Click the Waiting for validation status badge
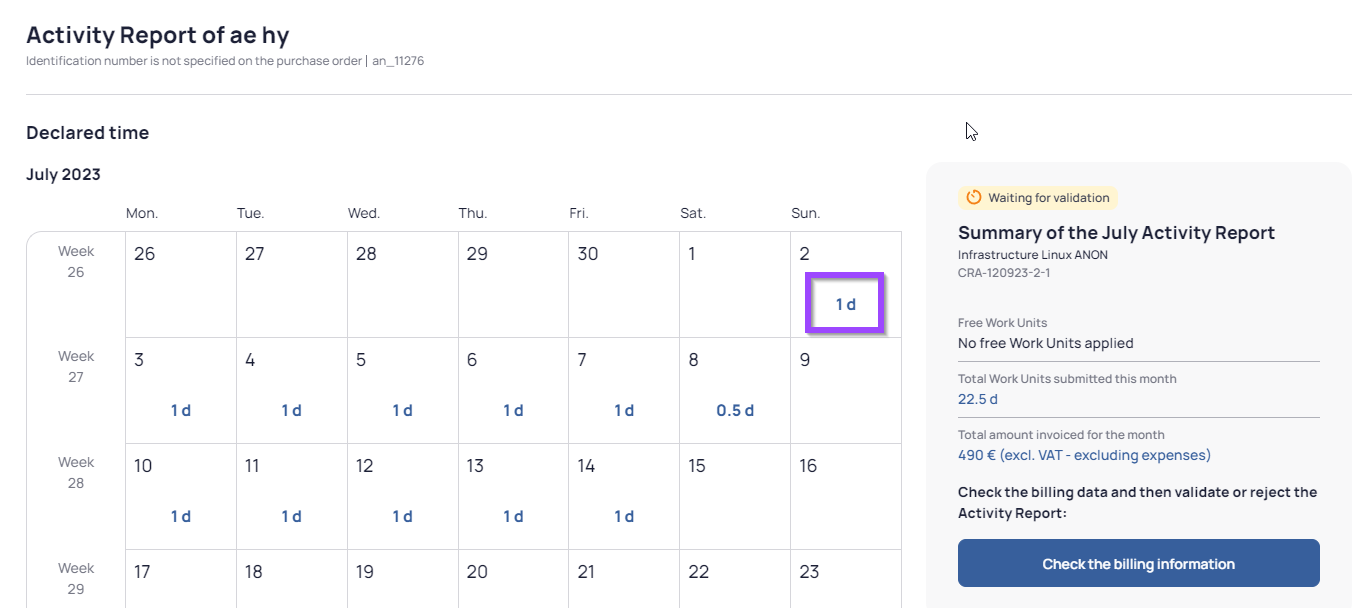This screenshot has width=1370, height=608. [x=1038, y=198]
